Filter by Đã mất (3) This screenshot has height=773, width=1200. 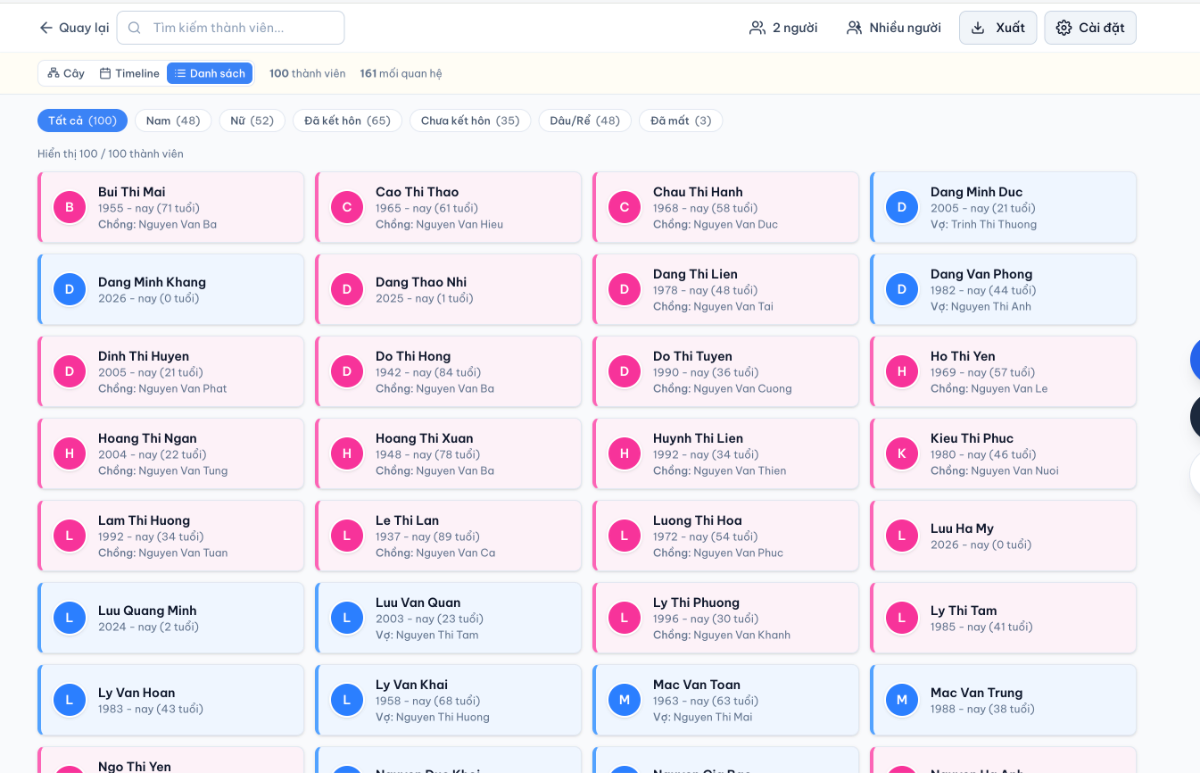681,121
